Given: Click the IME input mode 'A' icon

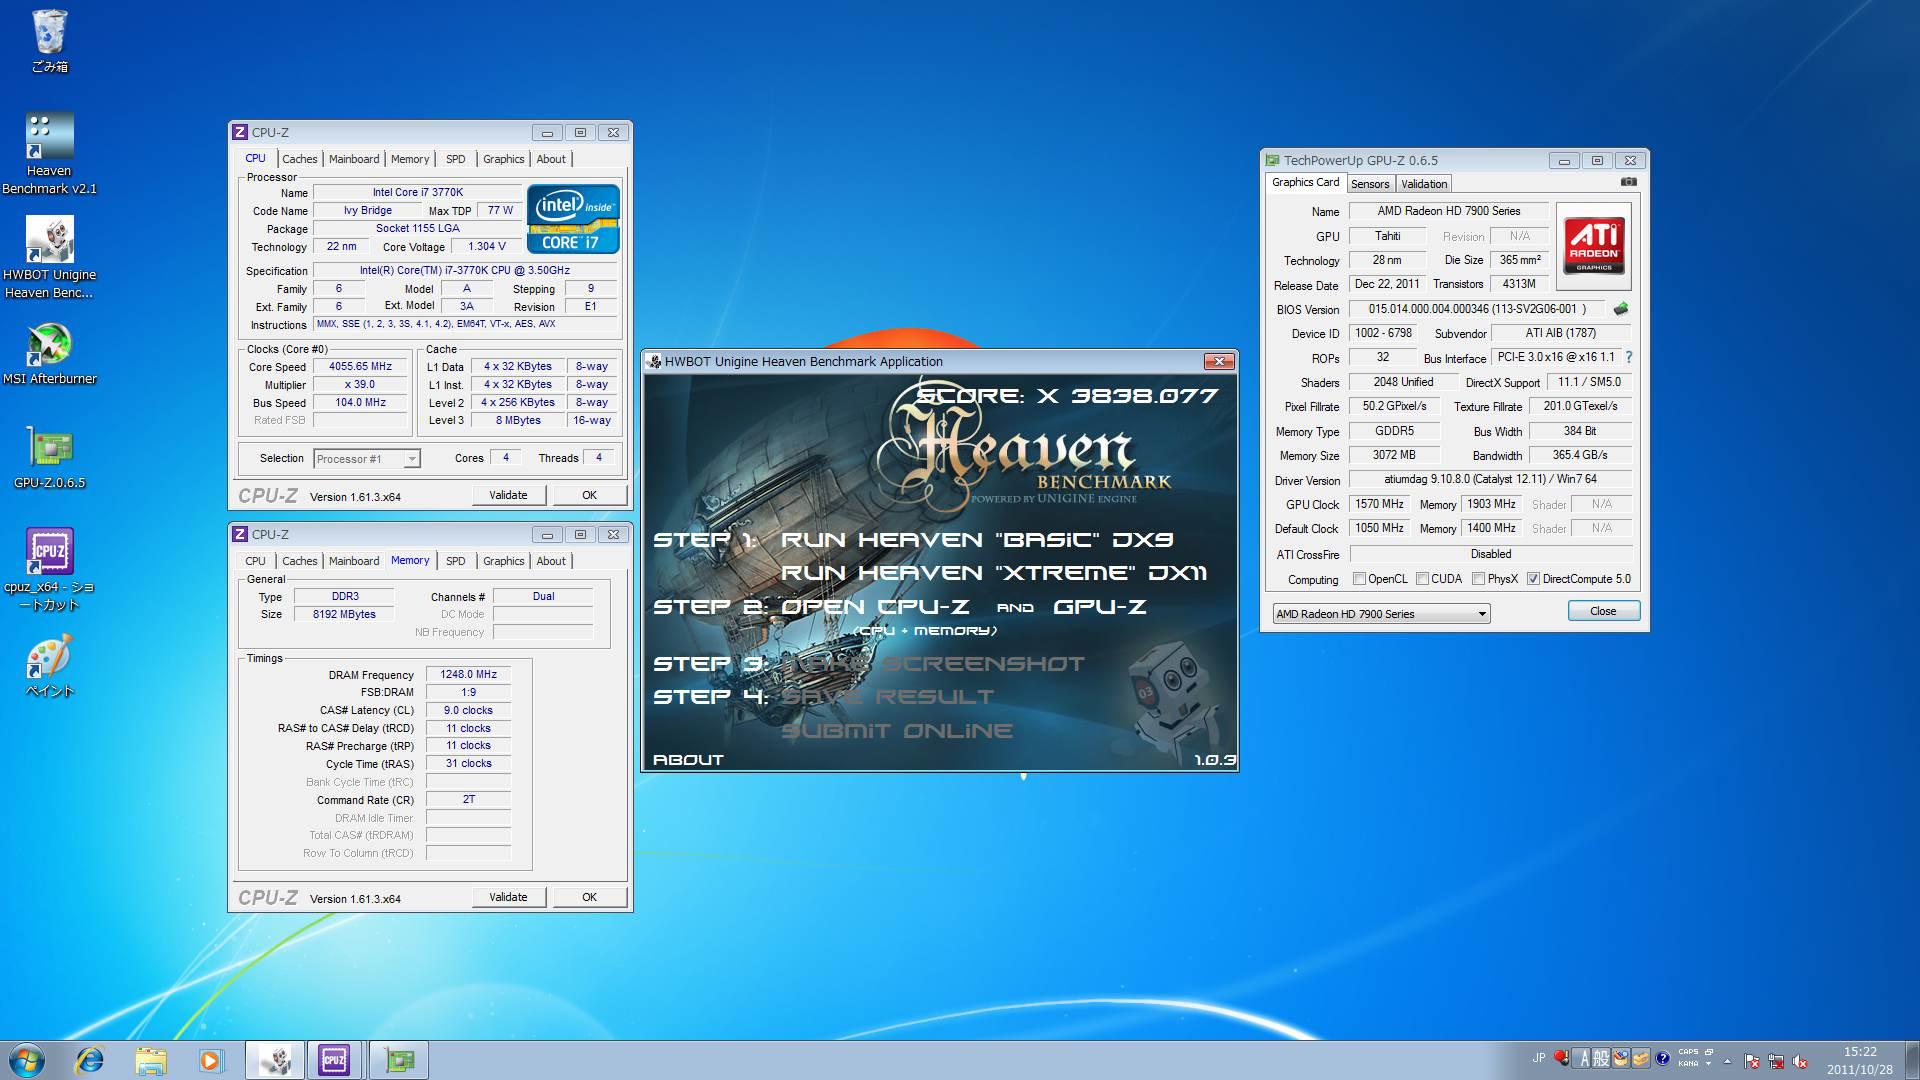Looking at the screenshot, I should pyautogui.click(x=1583, y=1058).
